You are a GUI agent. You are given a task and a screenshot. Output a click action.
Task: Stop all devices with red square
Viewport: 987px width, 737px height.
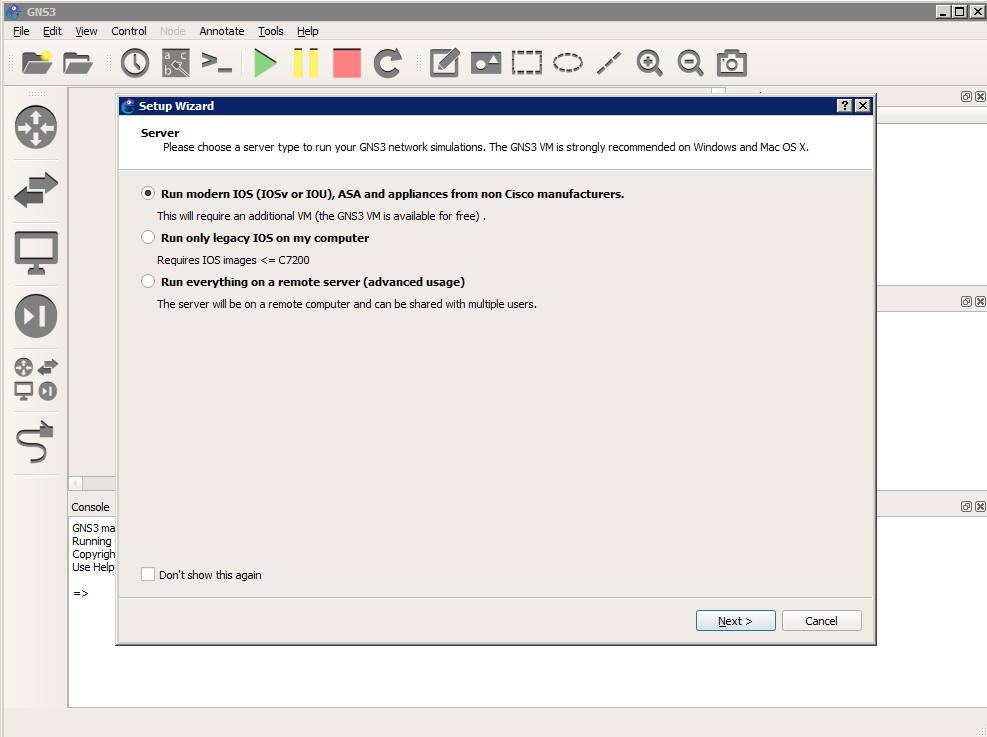[347, 63]
